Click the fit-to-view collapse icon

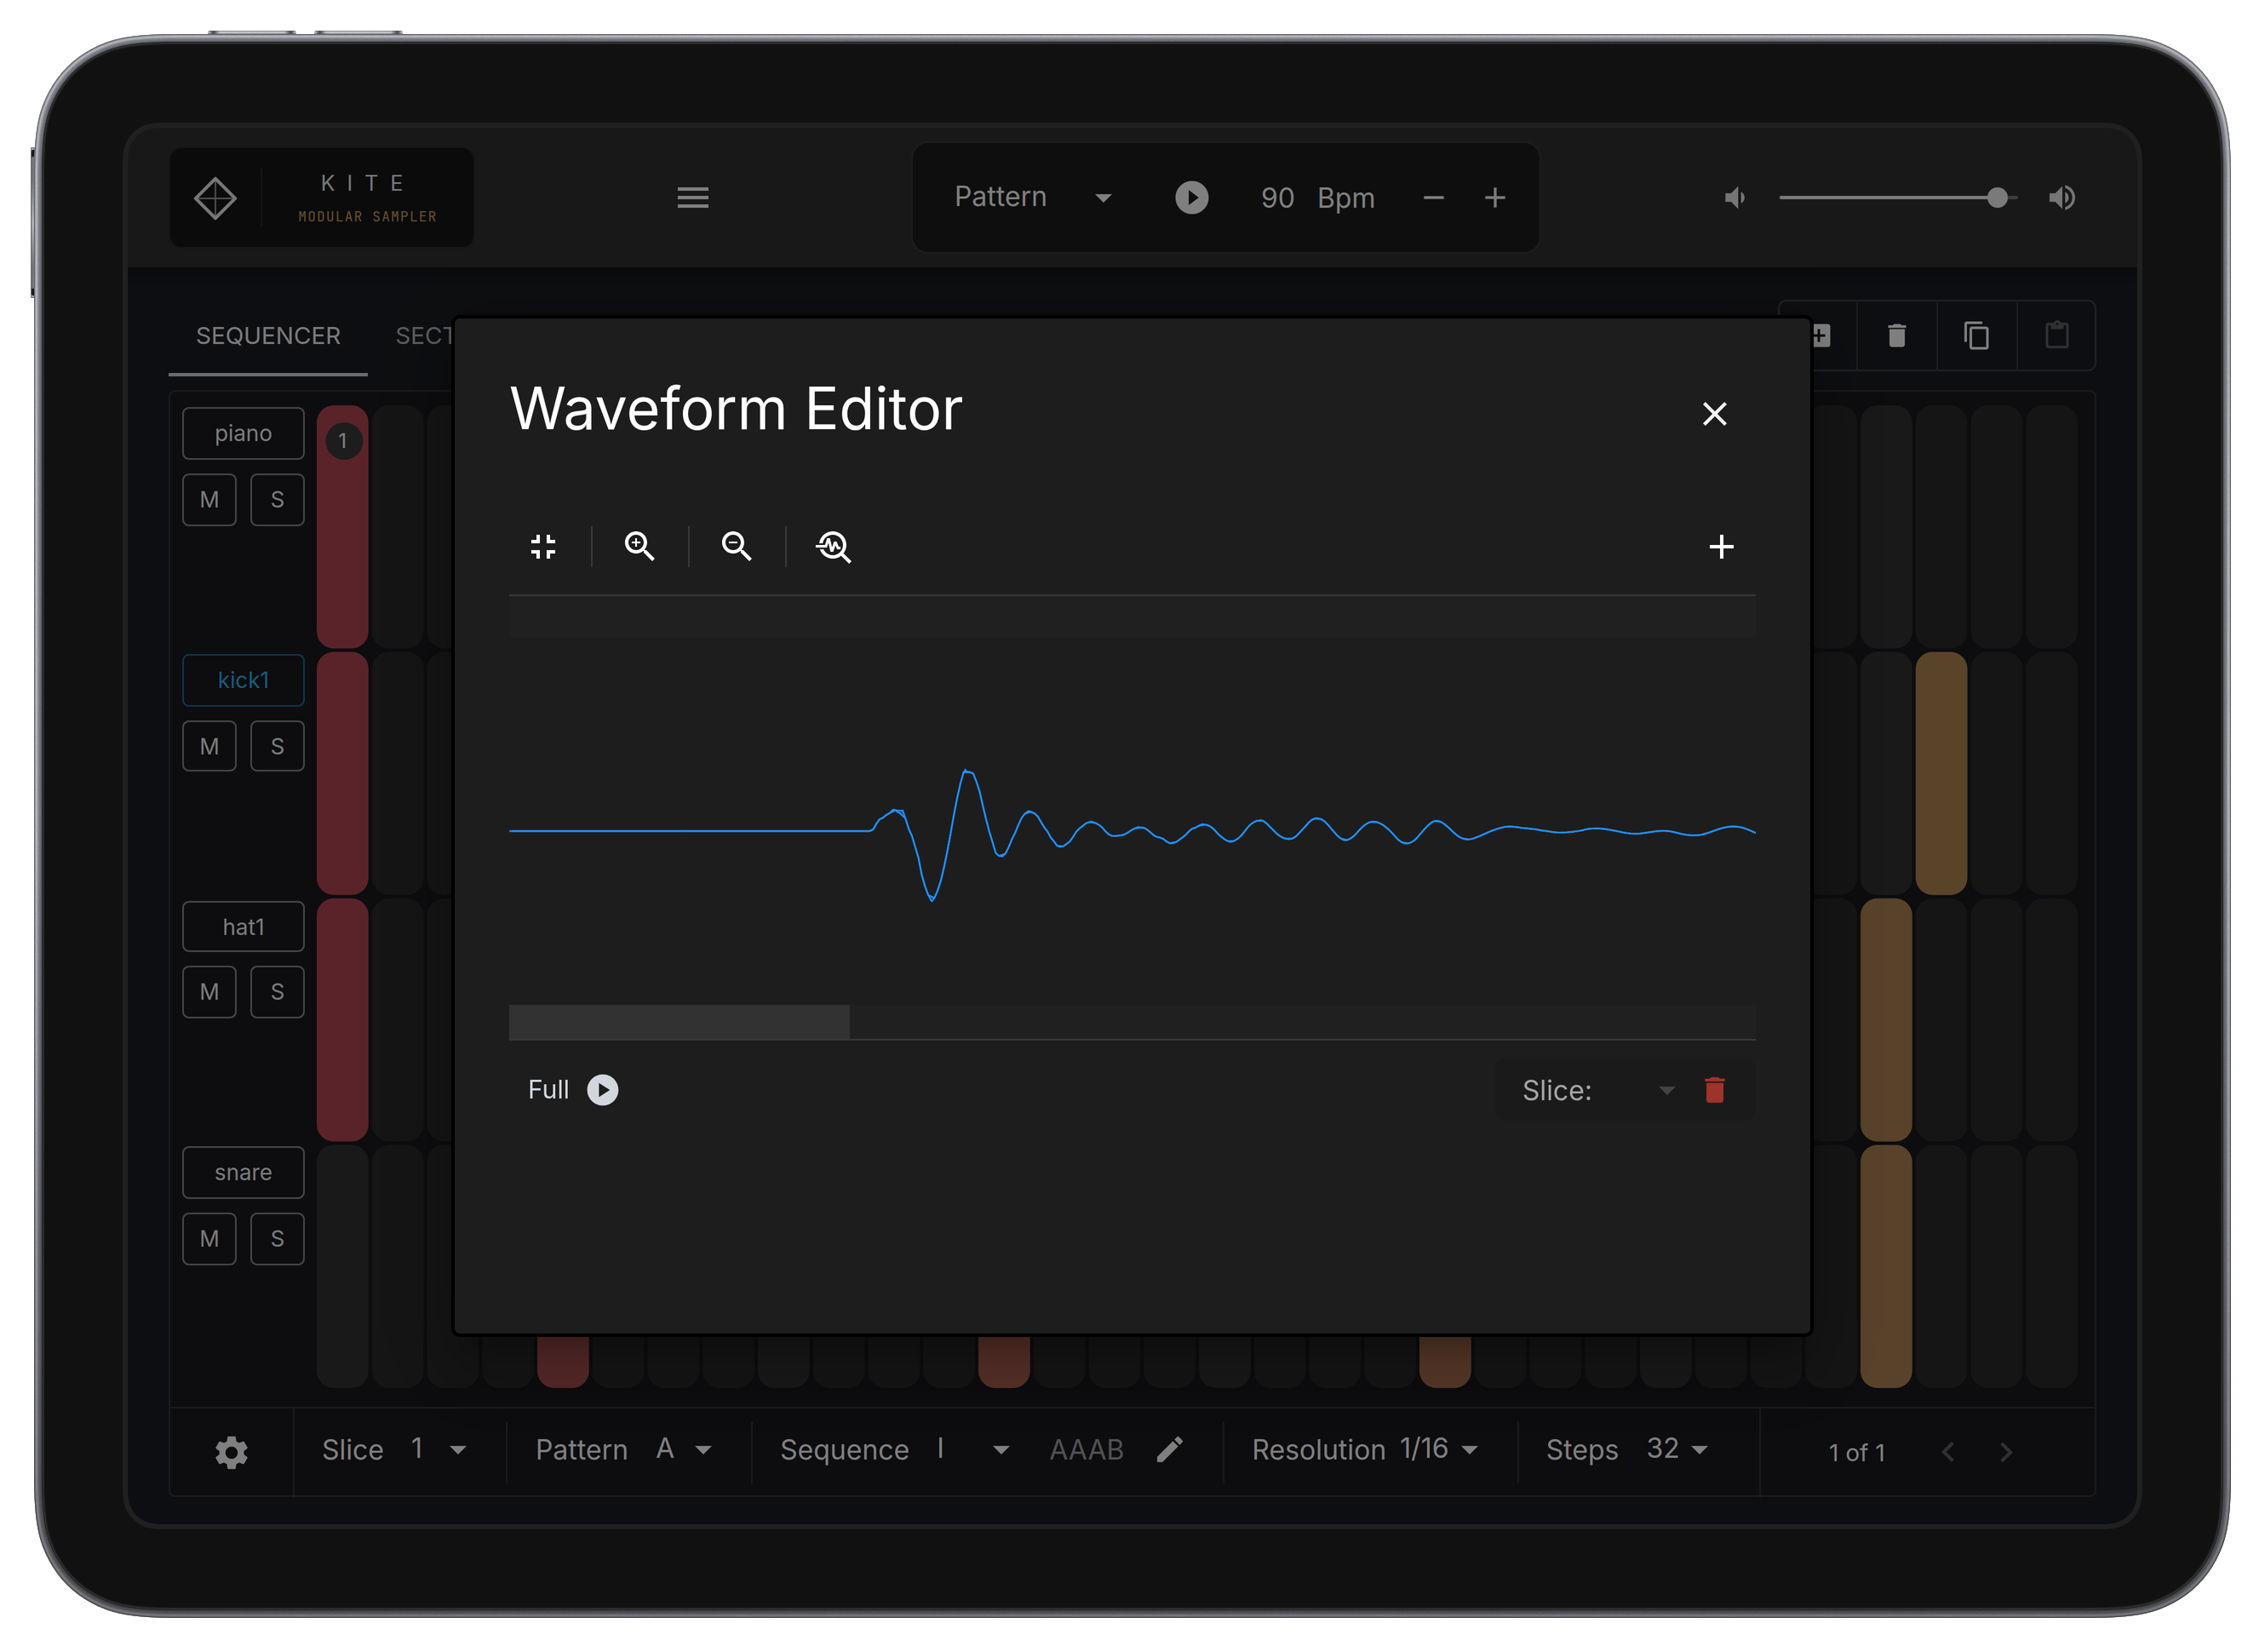tap(543, 546)
